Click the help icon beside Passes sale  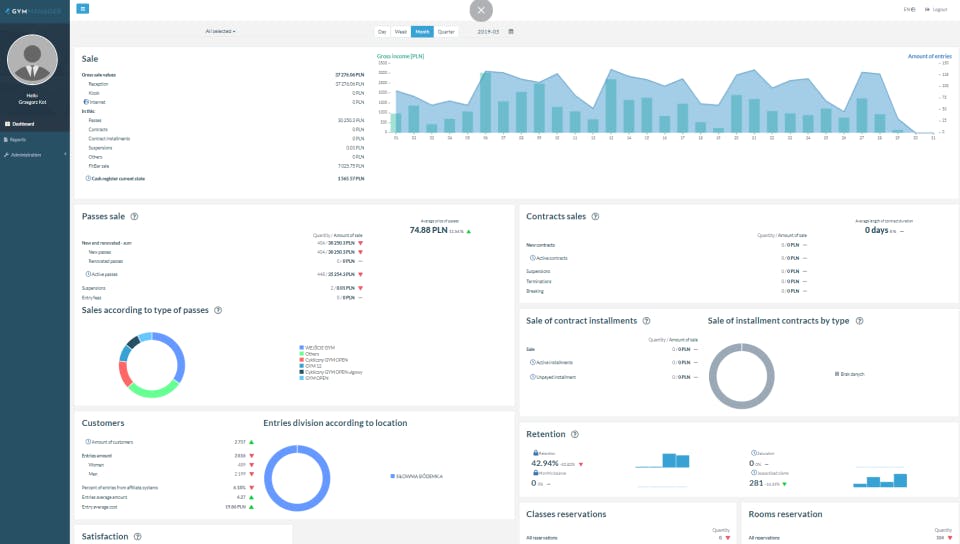134,217
